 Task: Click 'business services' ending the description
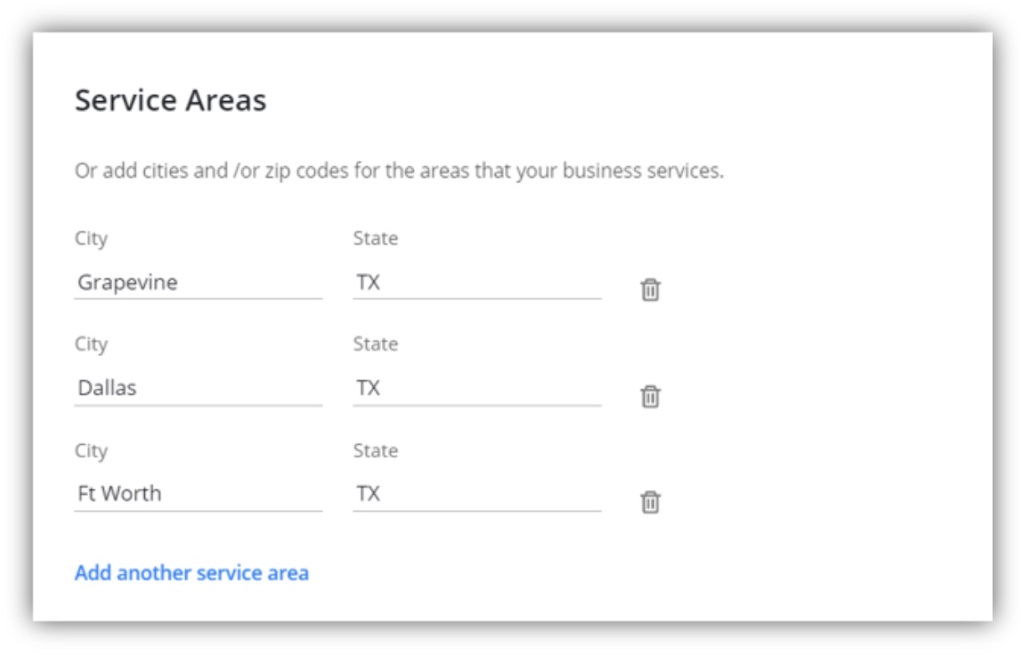coord(640,171)
